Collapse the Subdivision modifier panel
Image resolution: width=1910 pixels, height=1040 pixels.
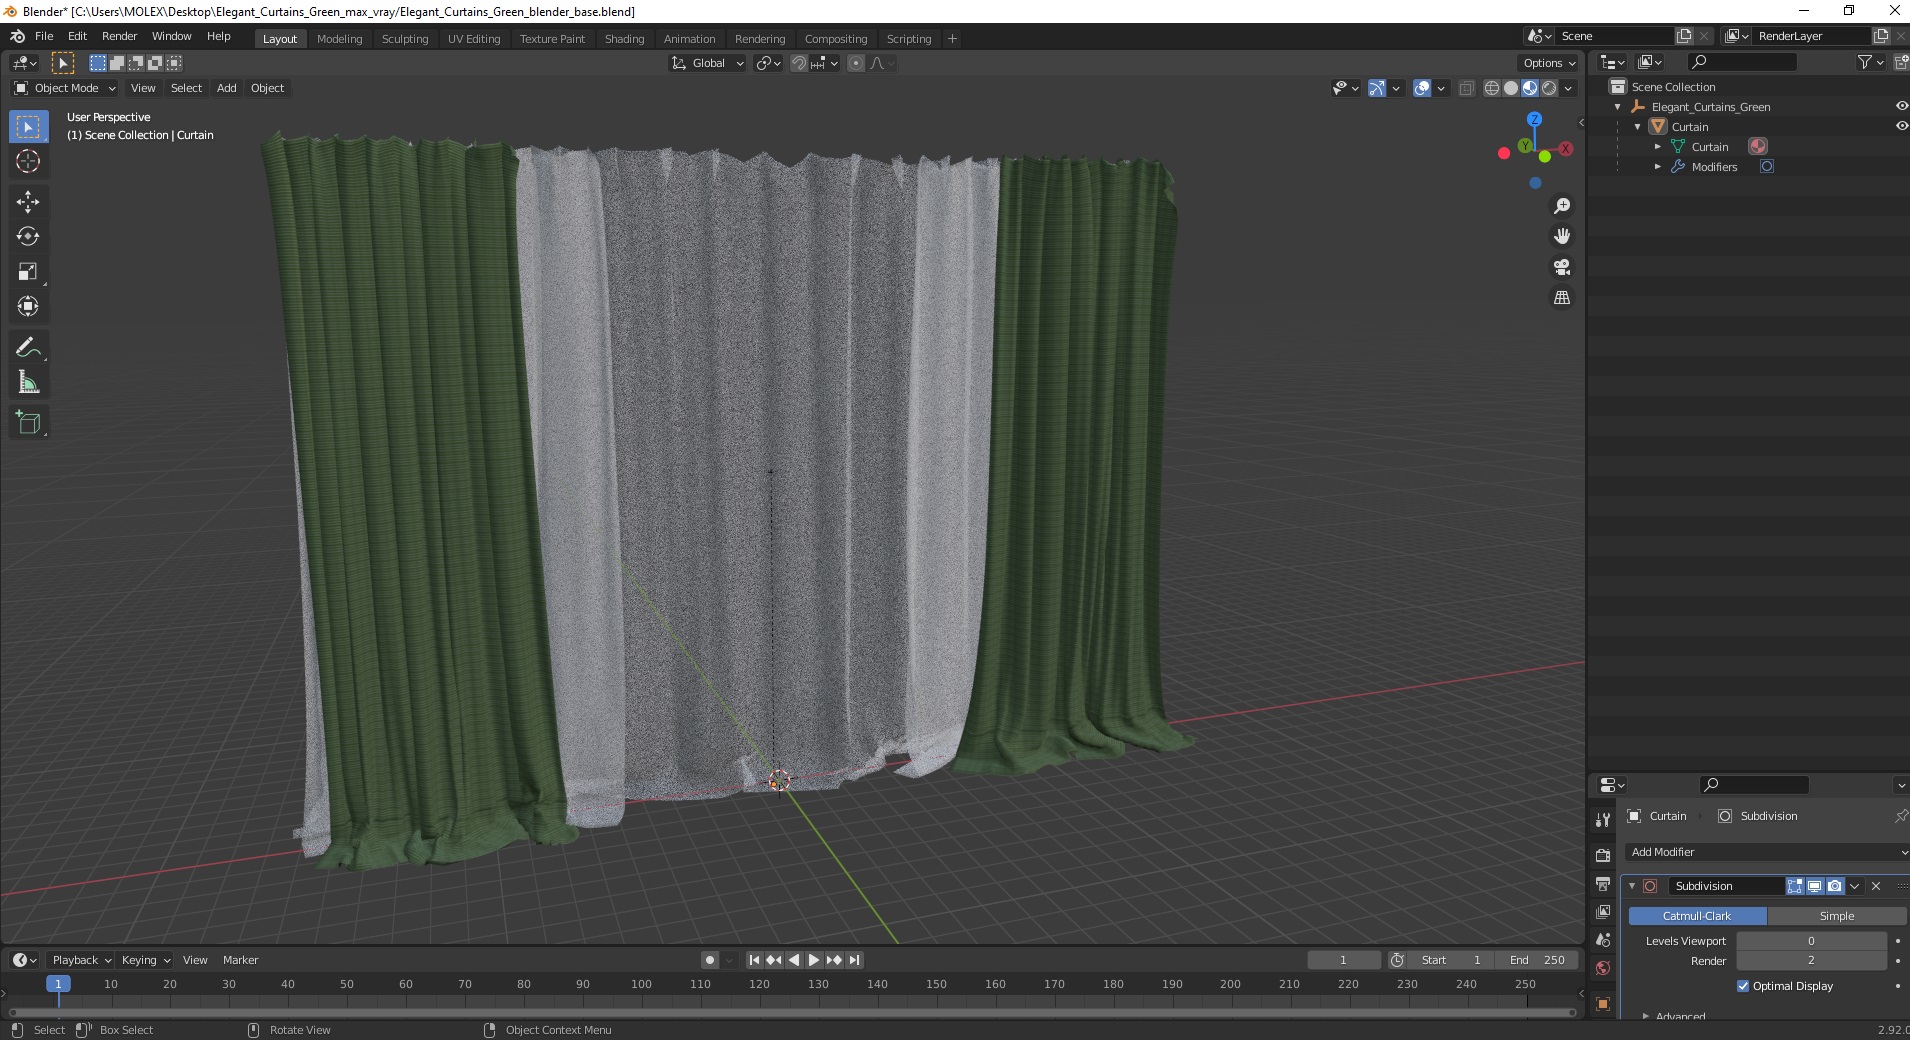pyautogui.click(x=1632, y=886)
